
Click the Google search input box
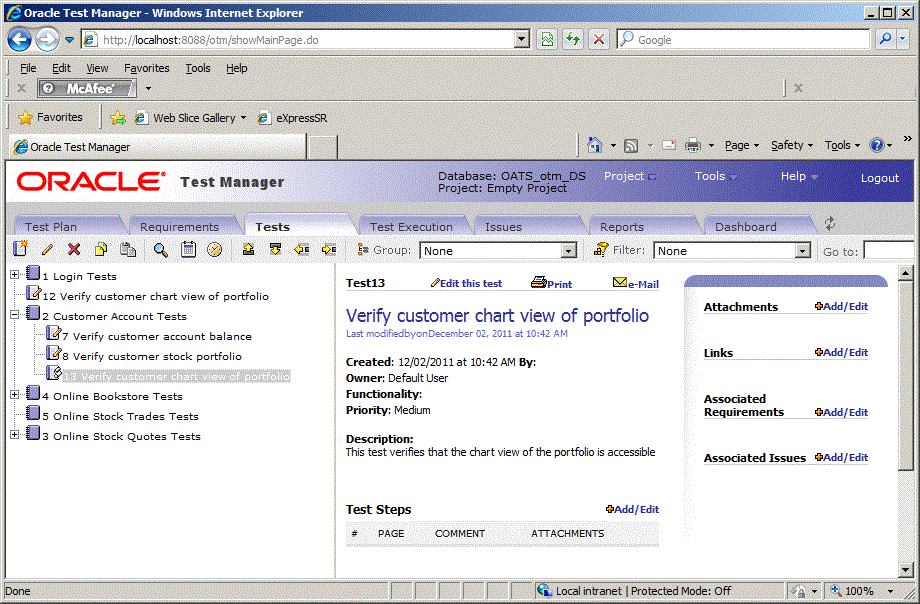[x=743, y=39]
